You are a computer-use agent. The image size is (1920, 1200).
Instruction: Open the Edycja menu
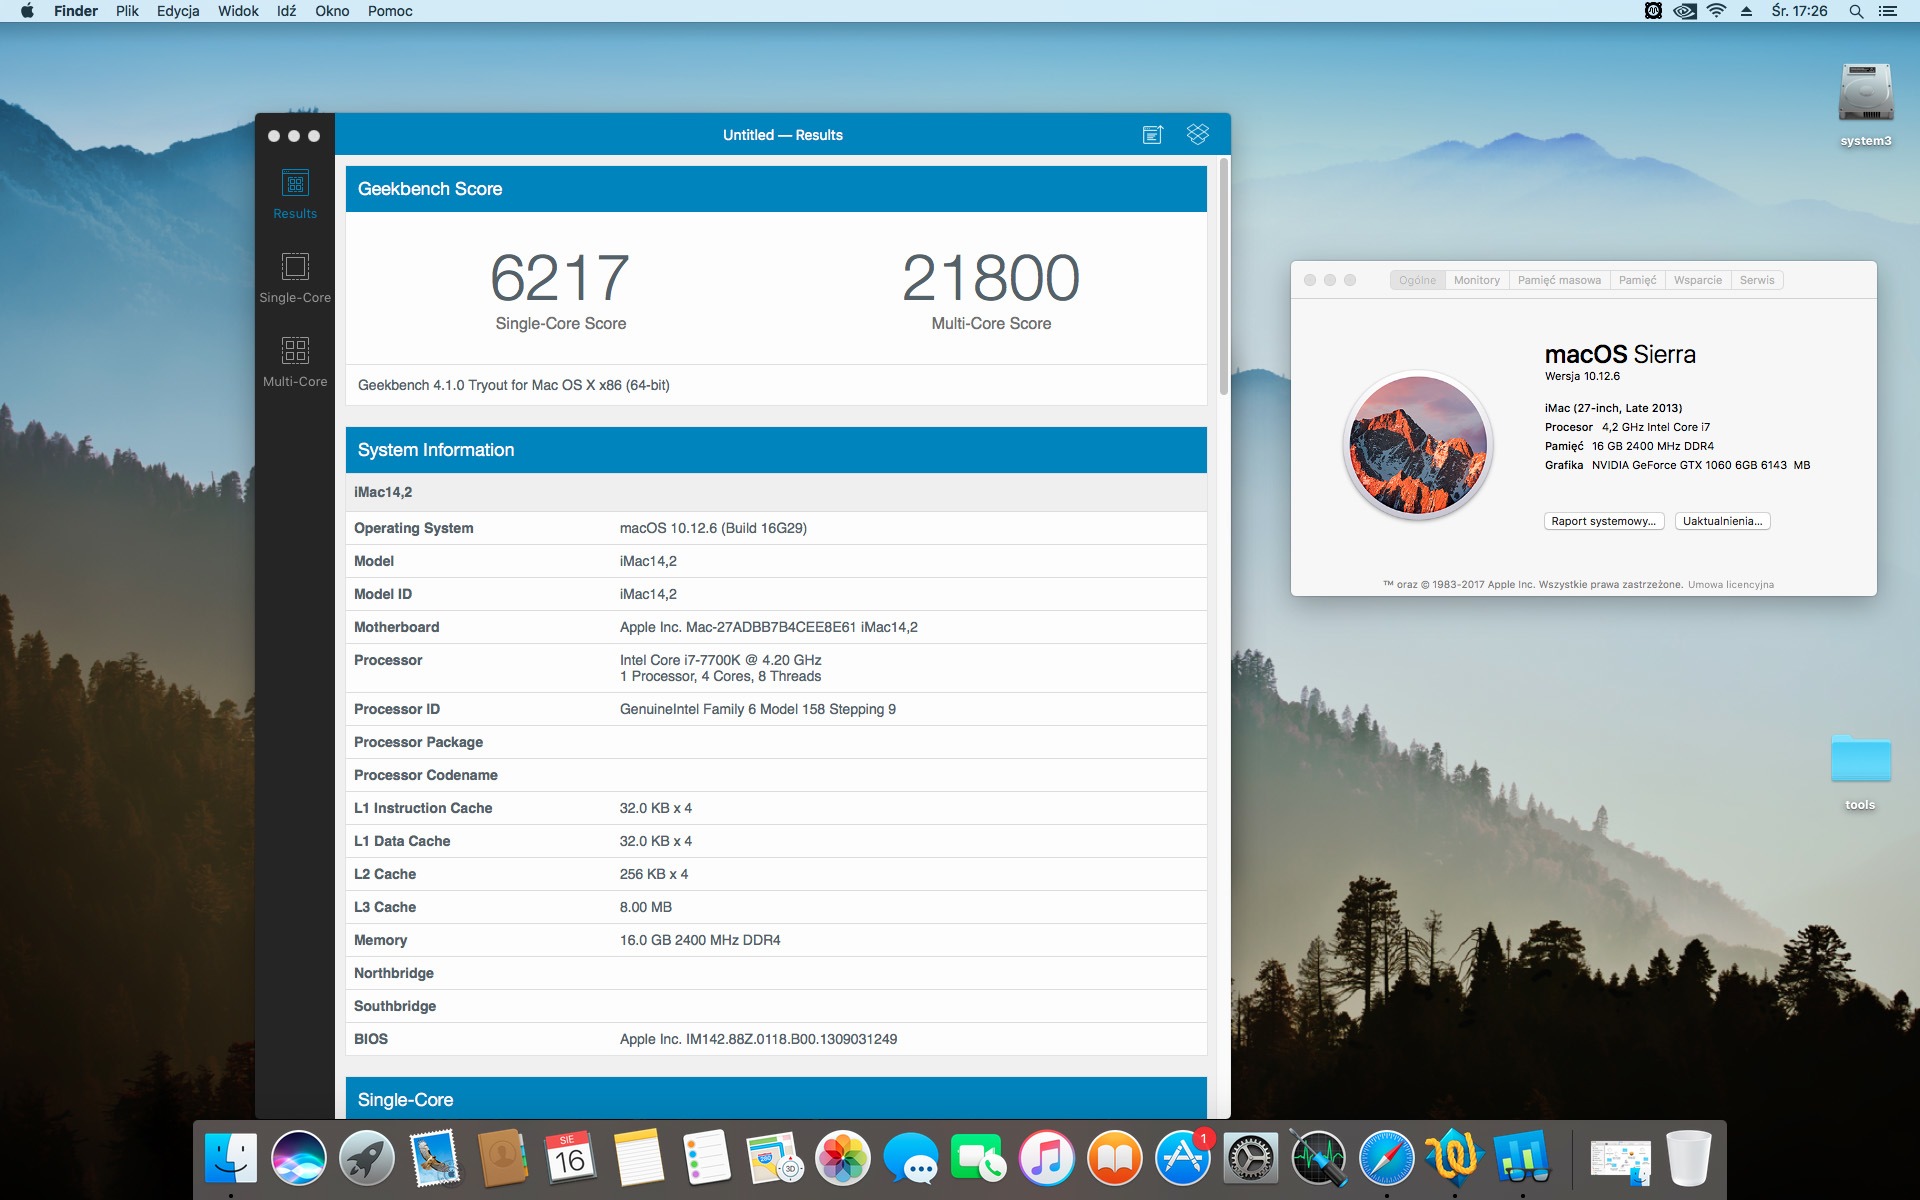178,11
